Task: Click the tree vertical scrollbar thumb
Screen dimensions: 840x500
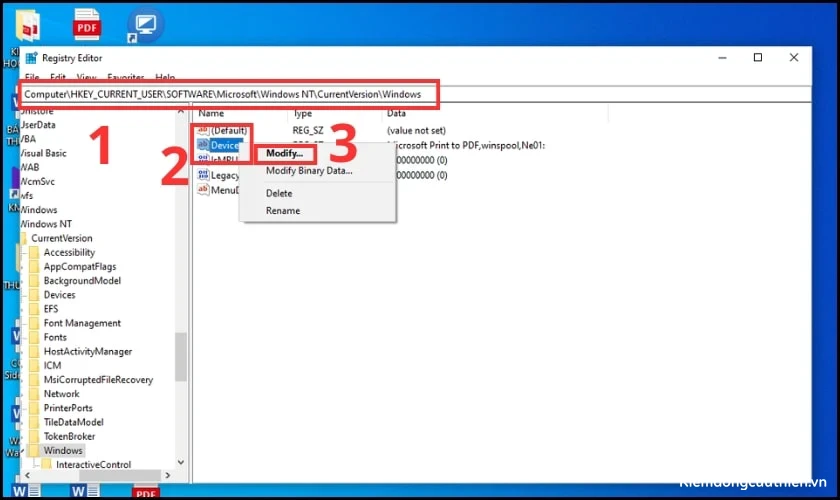Action: [x=181, y=357]
